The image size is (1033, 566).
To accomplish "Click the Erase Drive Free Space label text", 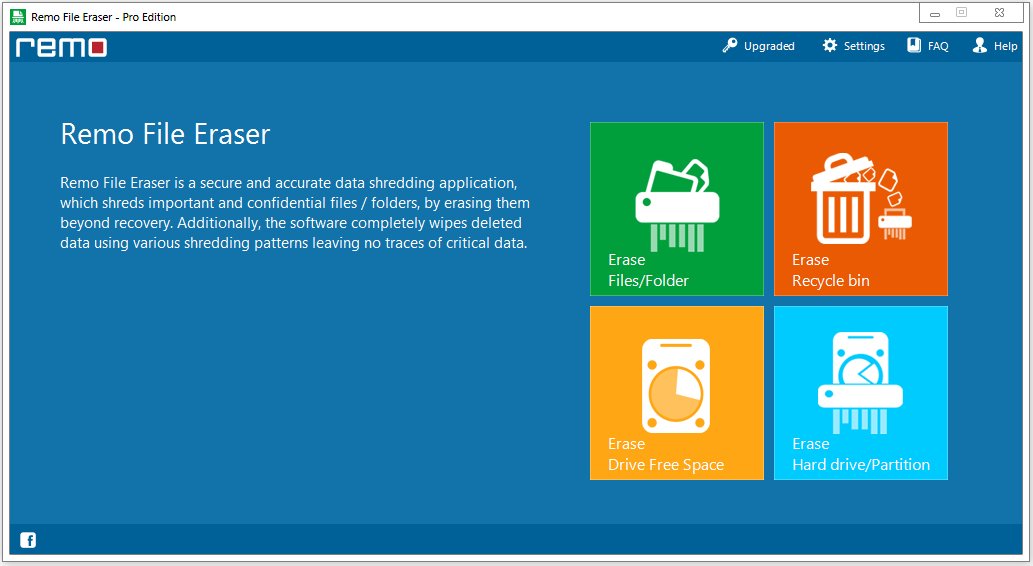I will click(x=665, y=455).
